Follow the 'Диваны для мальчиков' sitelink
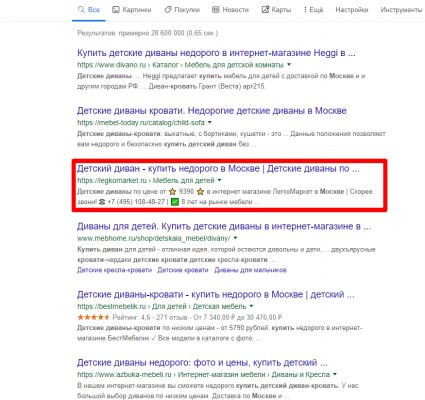 250,270
